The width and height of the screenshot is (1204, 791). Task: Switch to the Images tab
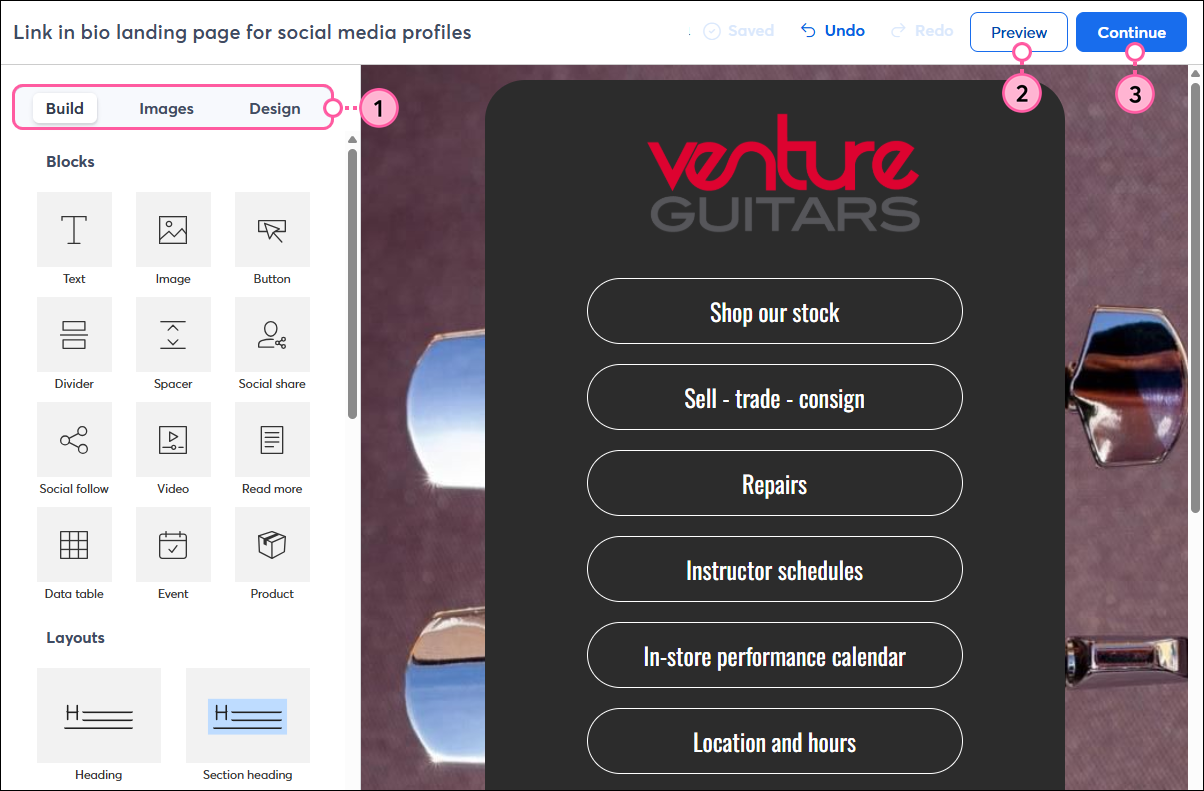pyautogui.click(x=166, y=108)
